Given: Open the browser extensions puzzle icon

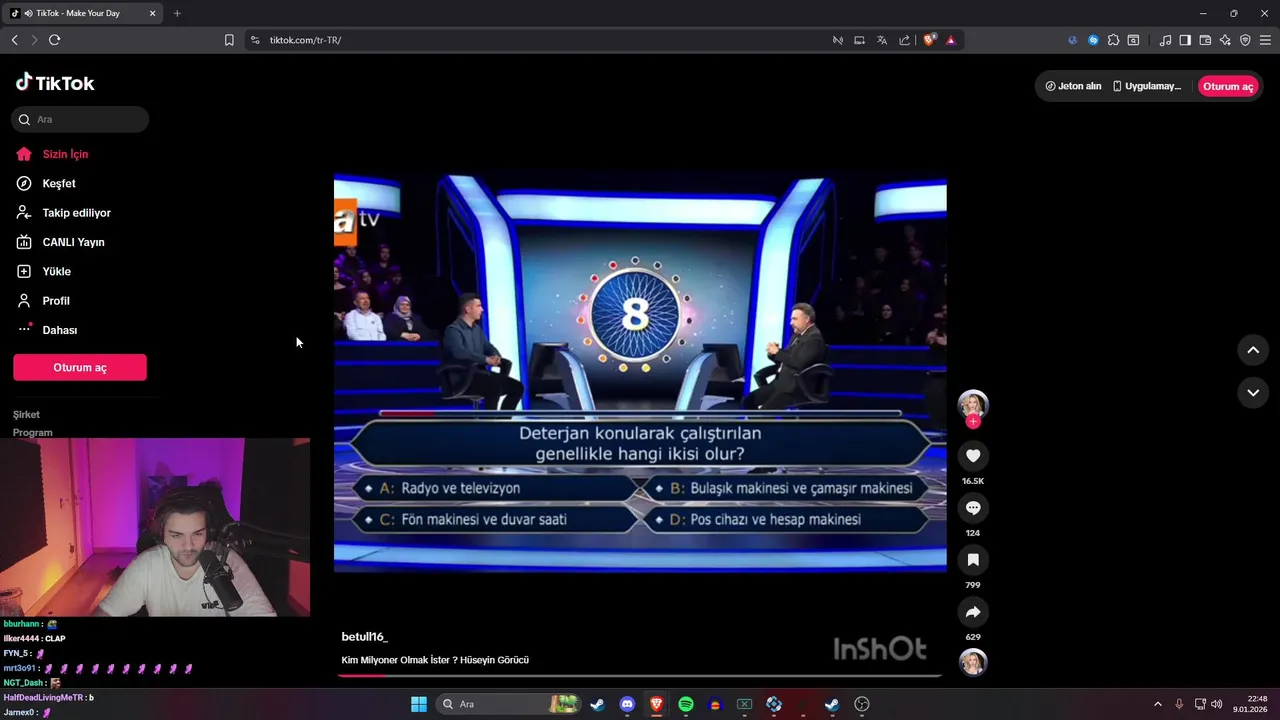Looking at the screenshot, I should click(x=1113, y=40).
